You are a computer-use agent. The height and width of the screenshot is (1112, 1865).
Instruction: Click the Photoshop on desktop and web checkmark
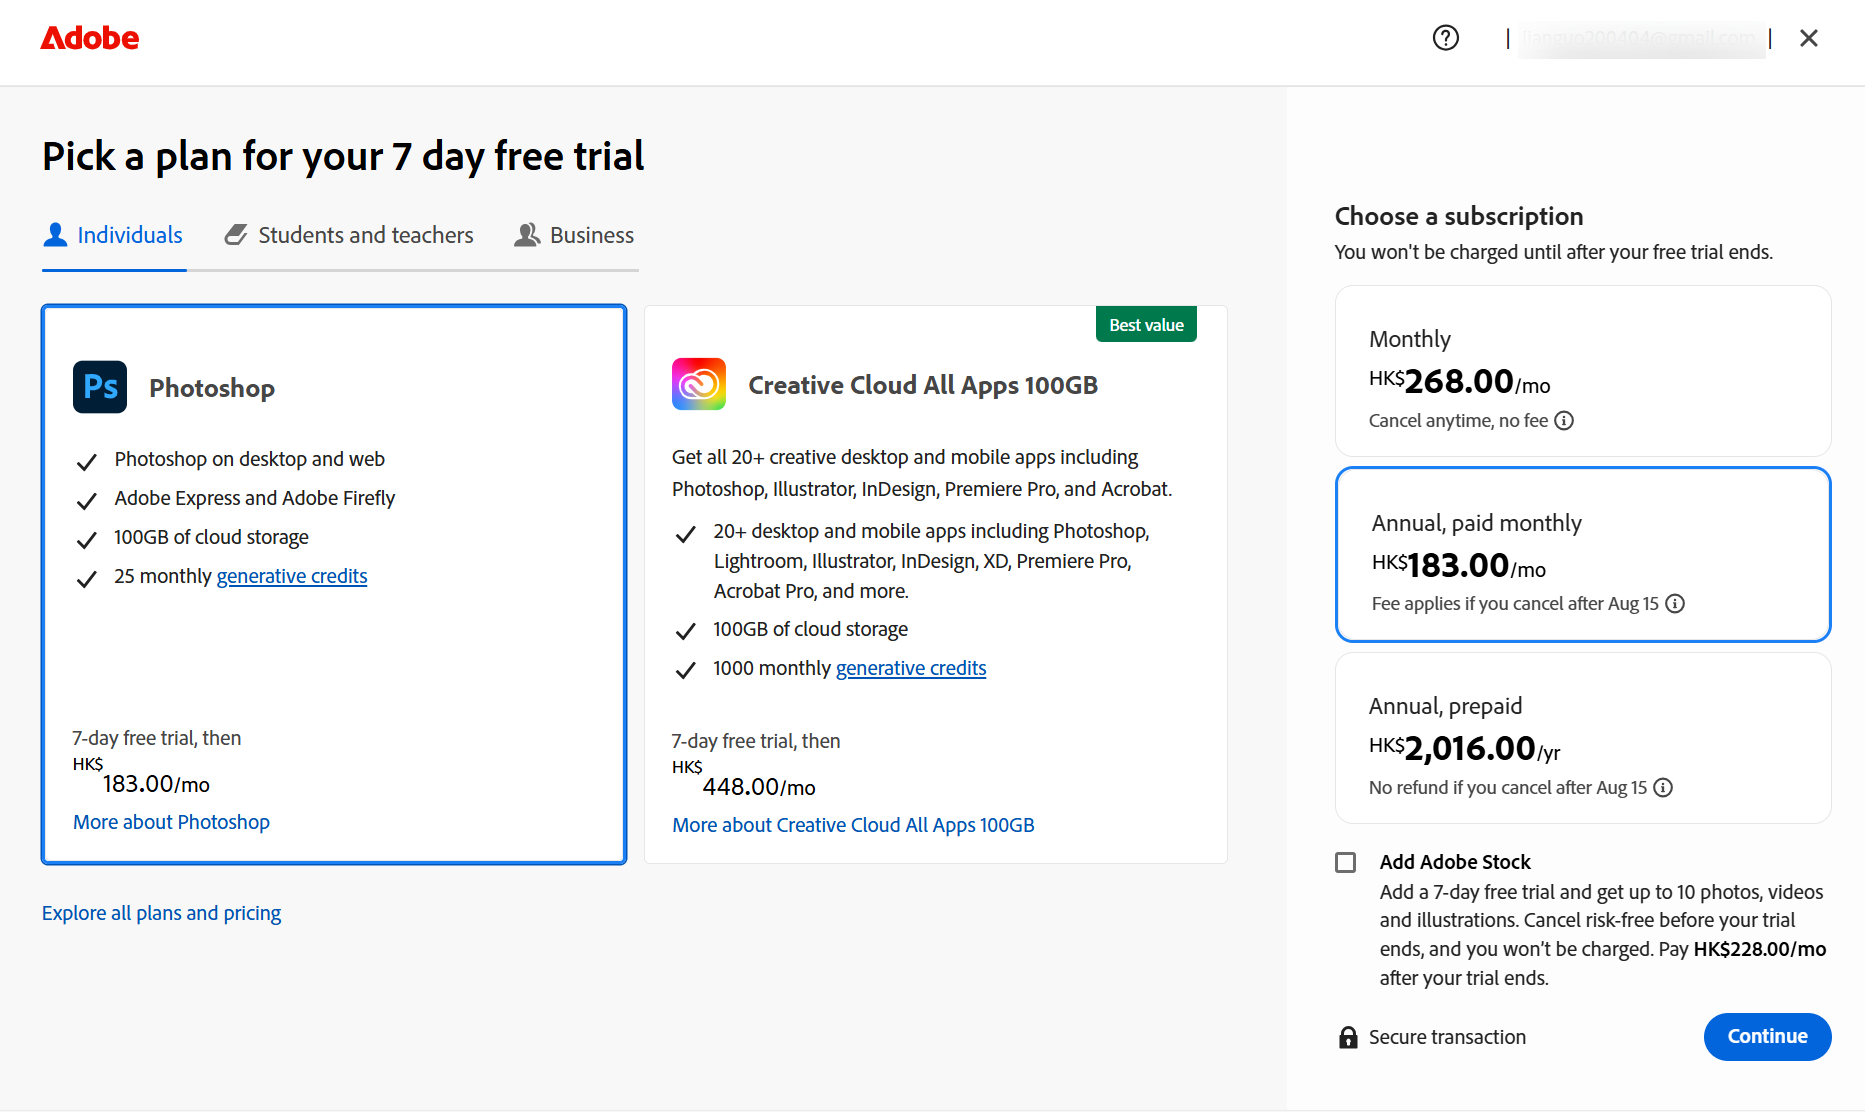pos(87,461)
